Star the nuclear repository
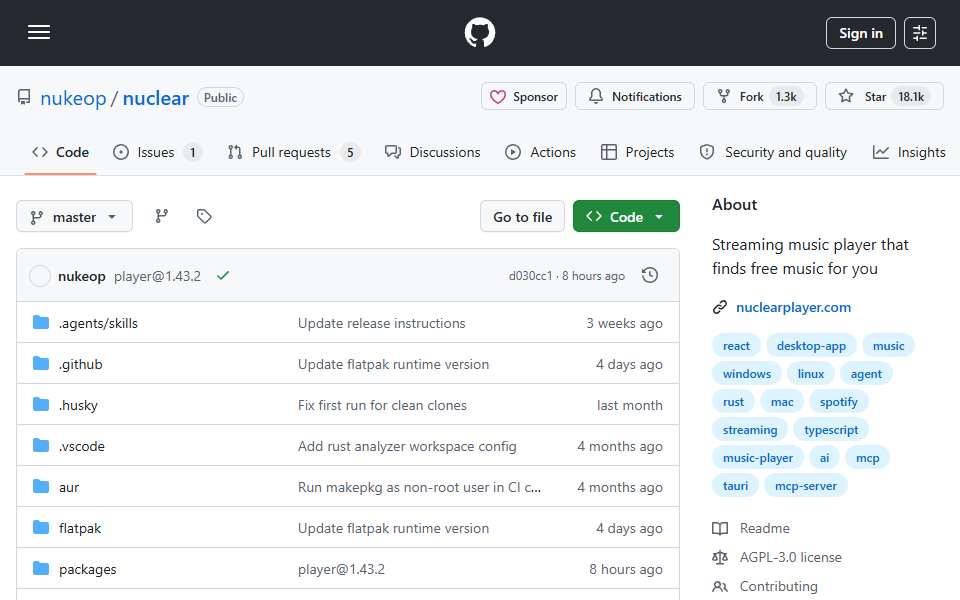The width and height of the screenshot is (960, 600). click(x=884, y=97)
